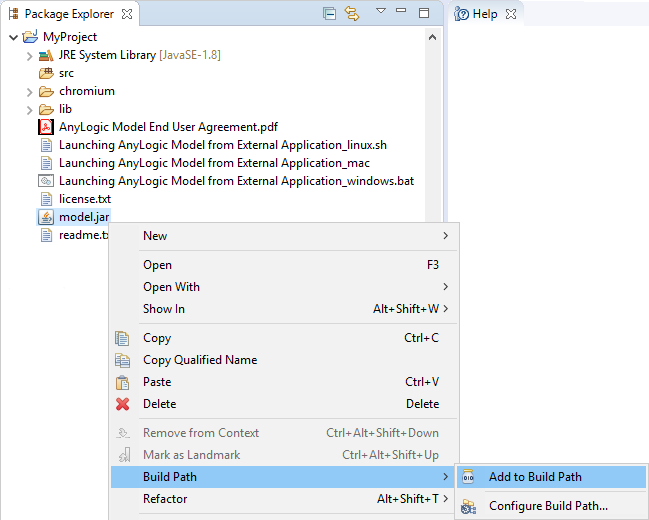
Task: Click the Package Explorer scroll up arrow
Action: click(432, 37)
